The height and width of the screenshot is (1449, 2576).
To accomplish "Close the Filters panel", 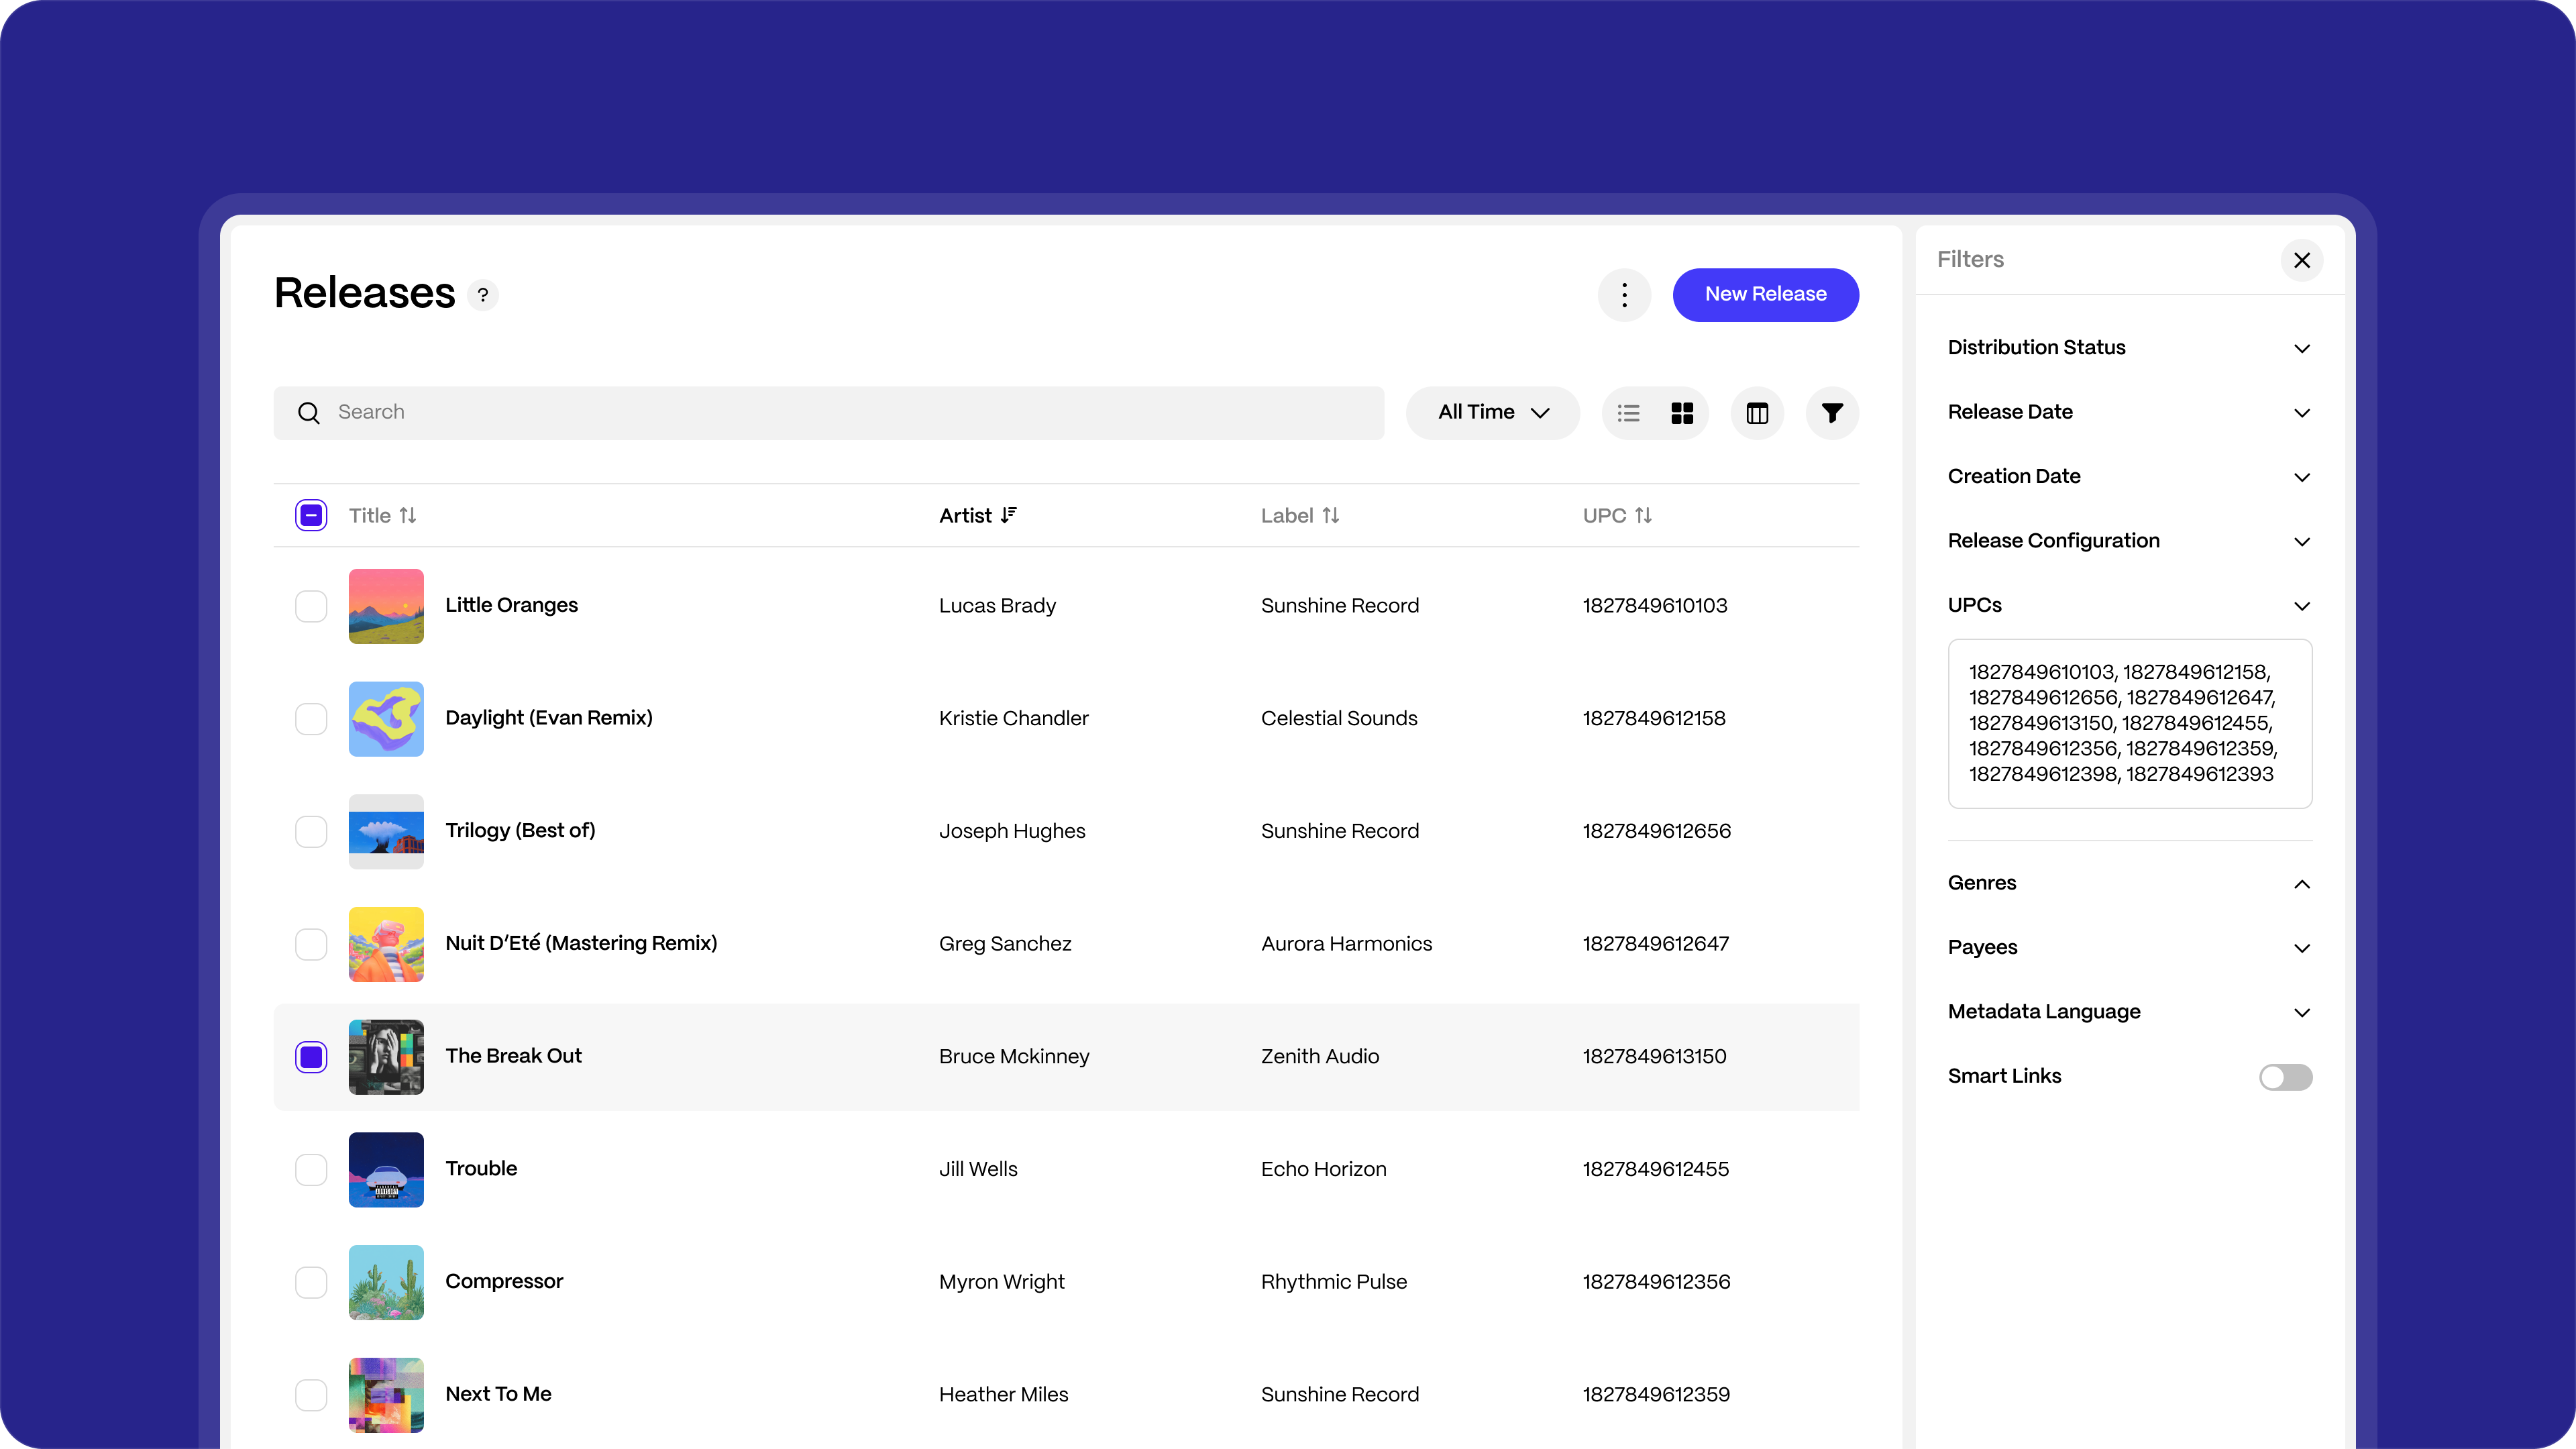I will click(x=2301, y=260).
